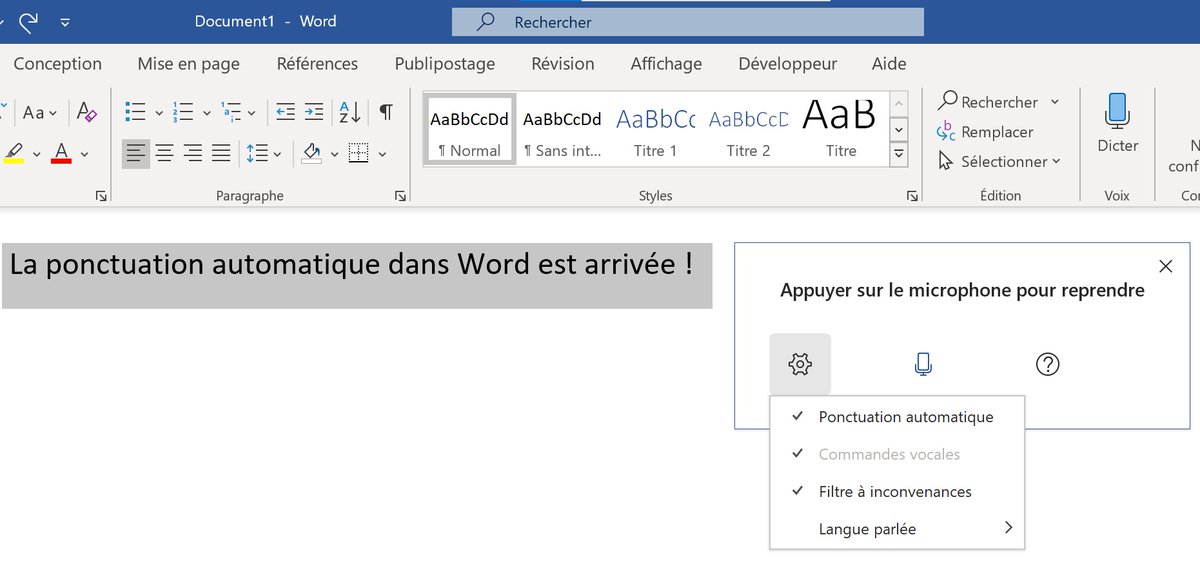This screenshot has height=564, width=1200.
Task: Expand the full styles gallery
Action: (898, 154)
